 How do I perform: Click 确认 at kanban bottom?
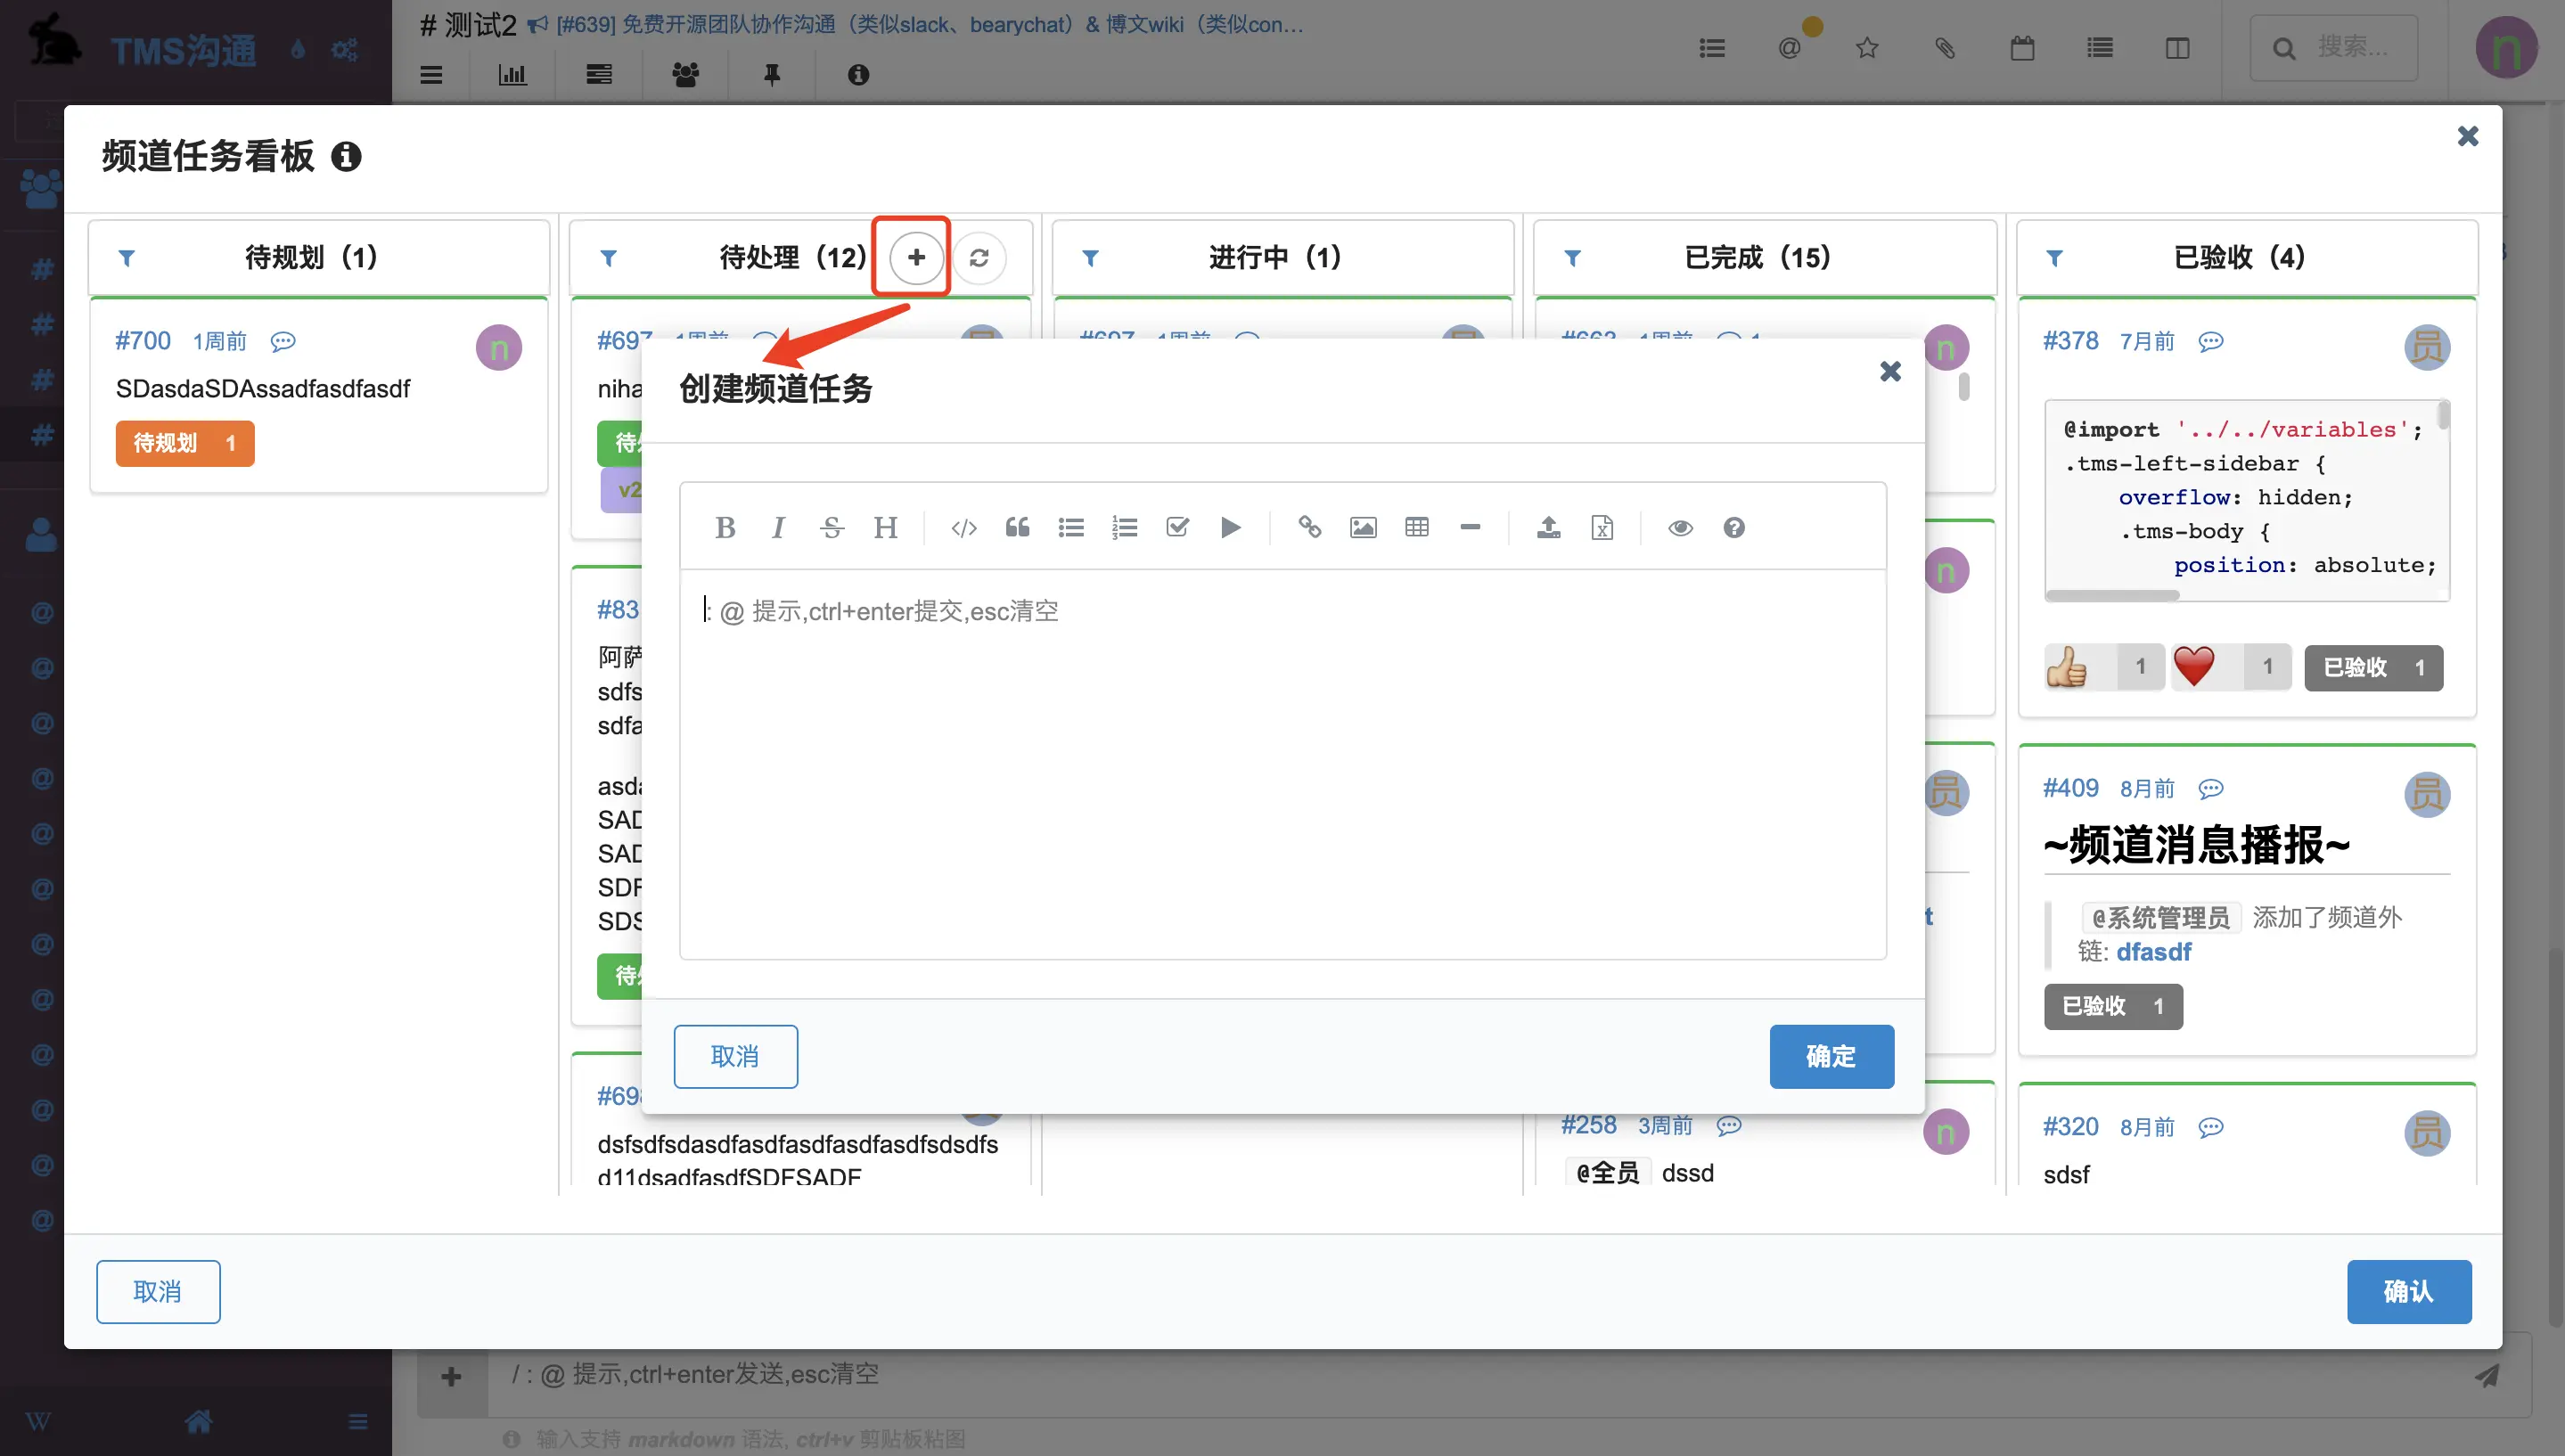[2409, 1291]
